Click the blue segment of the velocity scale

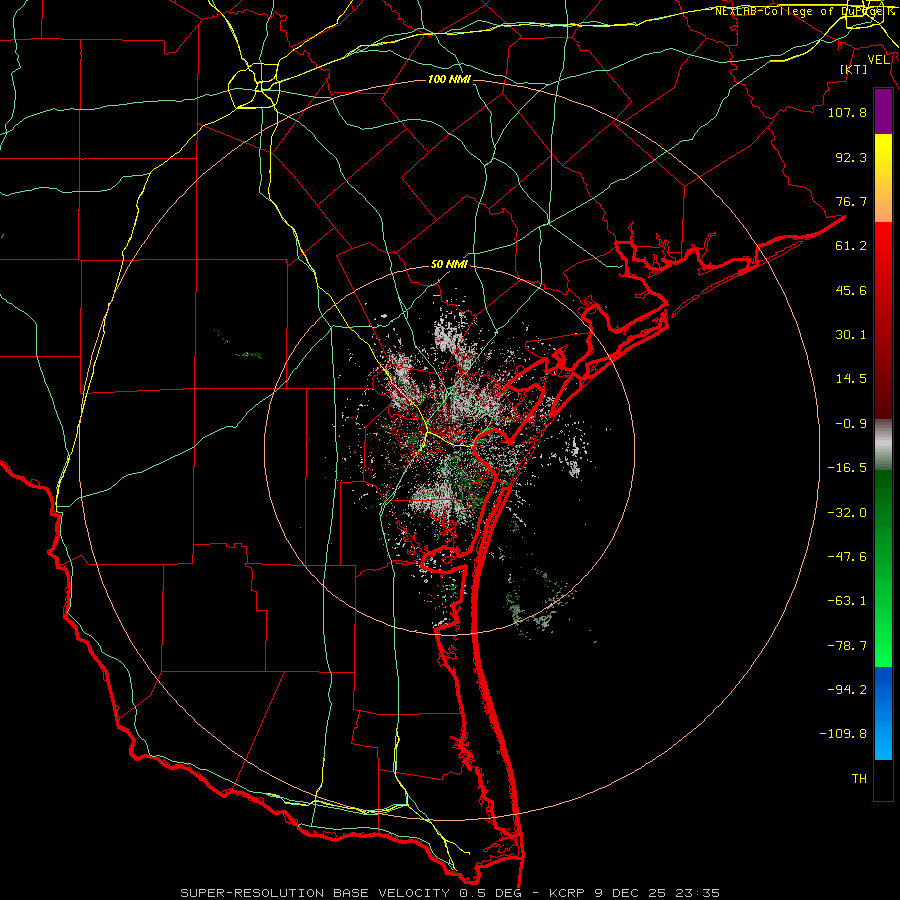(x=883, y=713)
